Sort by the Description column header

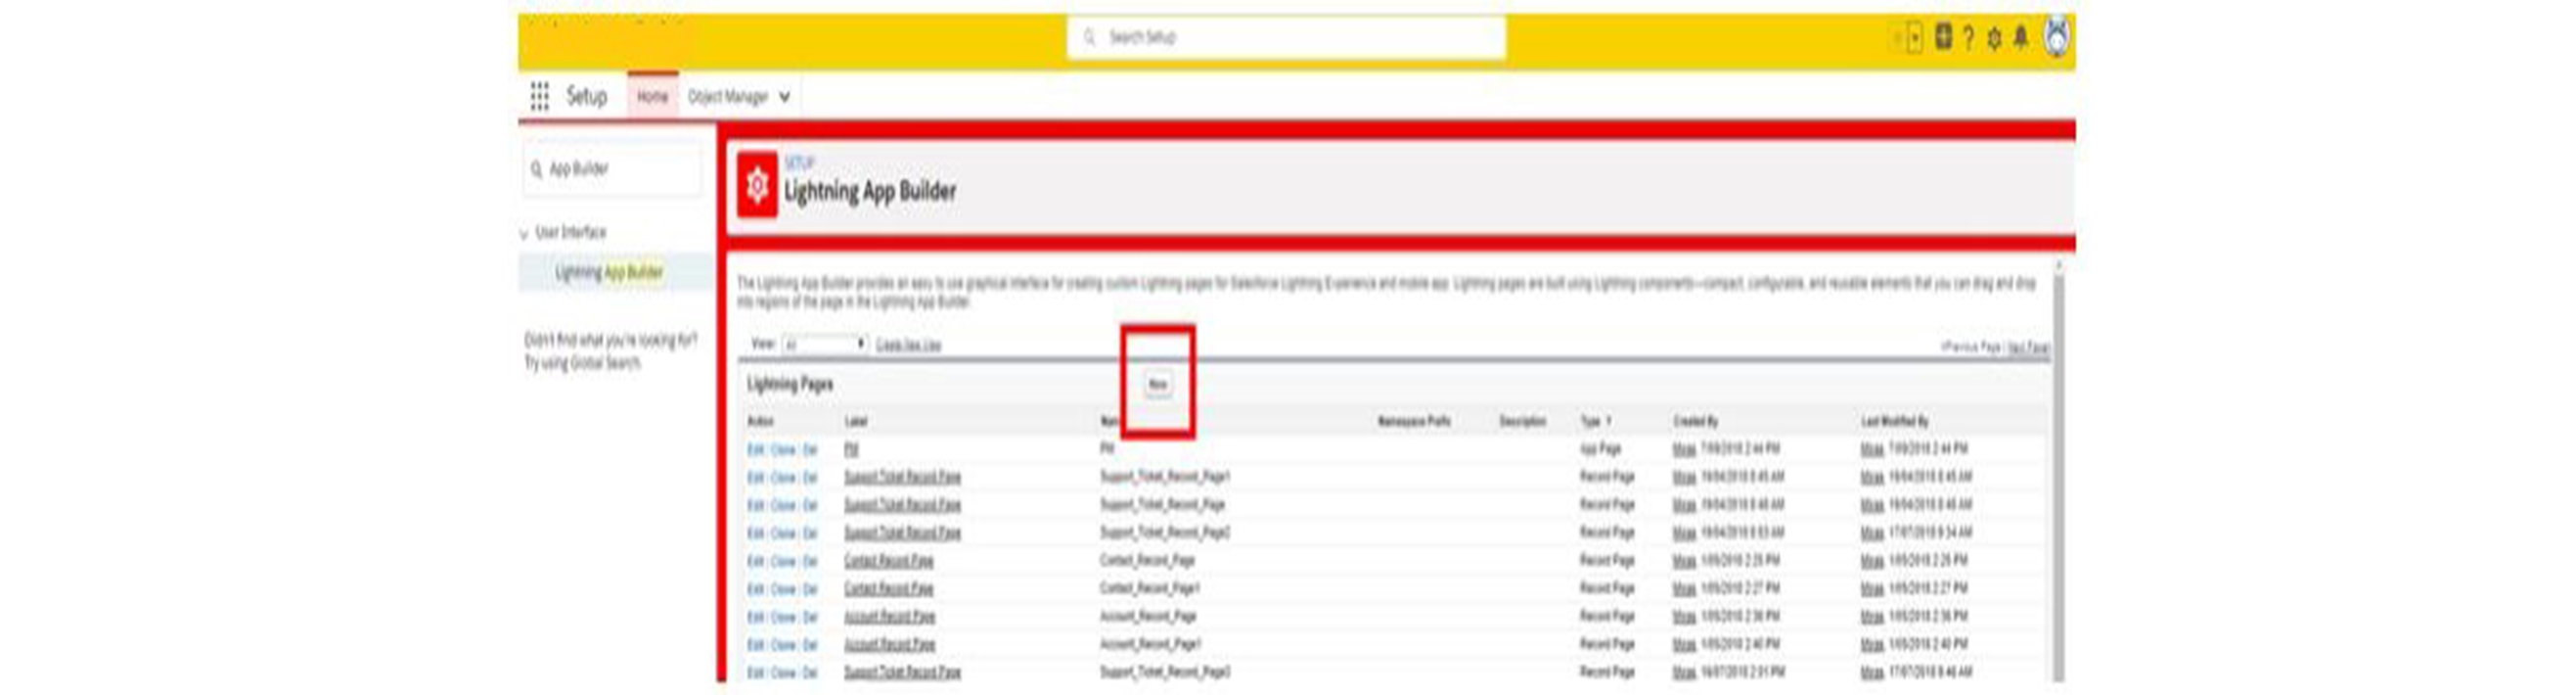(x=1522, y=421)
